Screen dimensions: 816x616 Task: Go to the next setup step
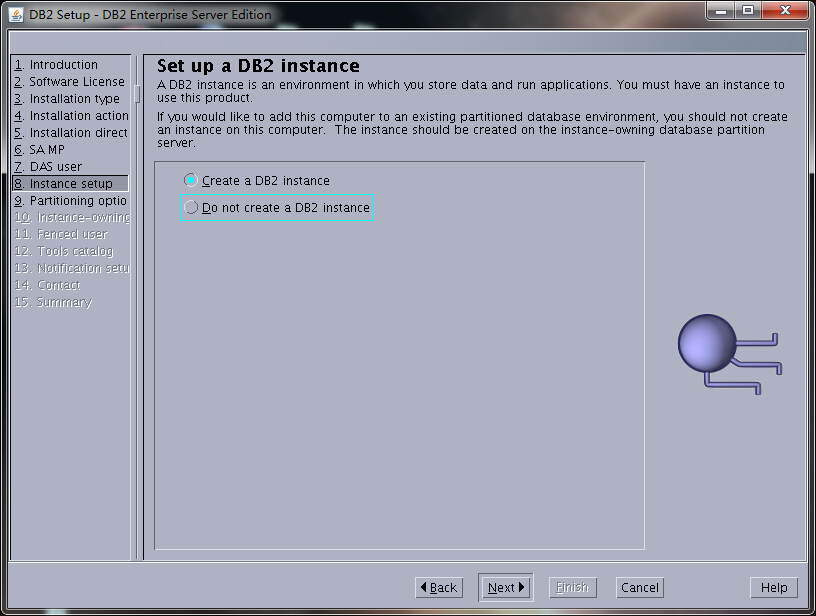[506, 587]
